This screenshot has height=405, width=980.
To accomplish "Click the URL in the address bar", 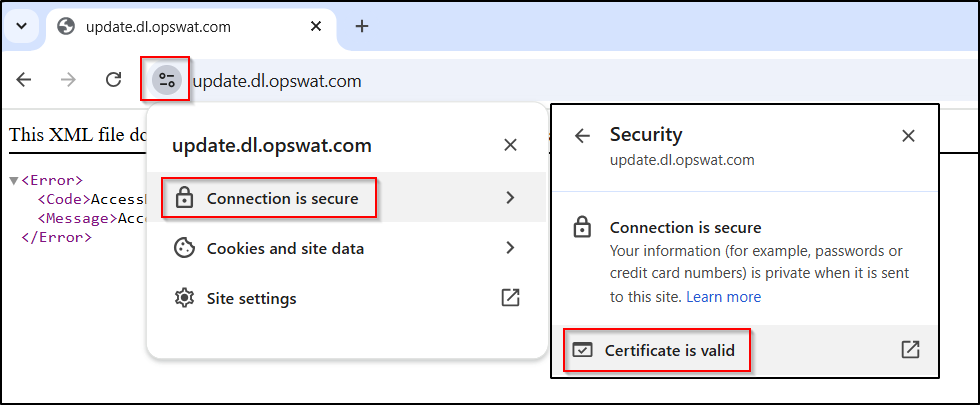I will pyautogui.click(x=278, y=81).
